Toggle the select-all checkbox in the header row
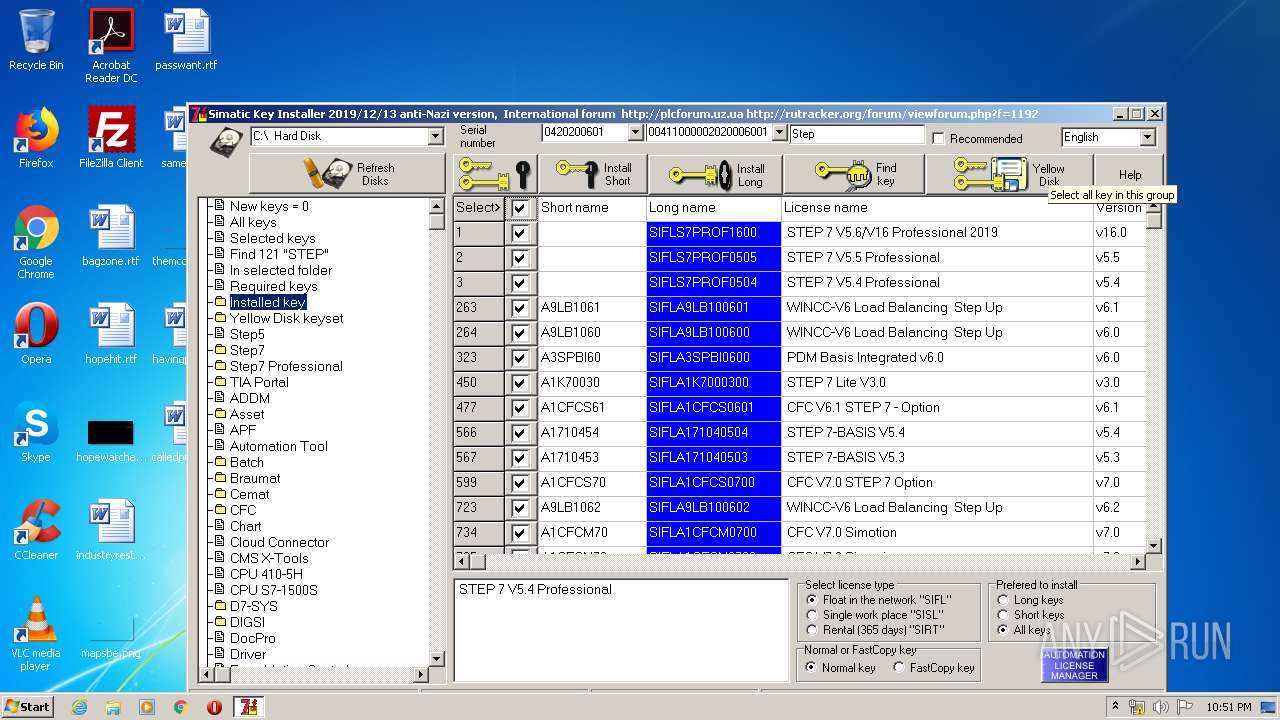1280x720 pixels. [x=519, y=208]
